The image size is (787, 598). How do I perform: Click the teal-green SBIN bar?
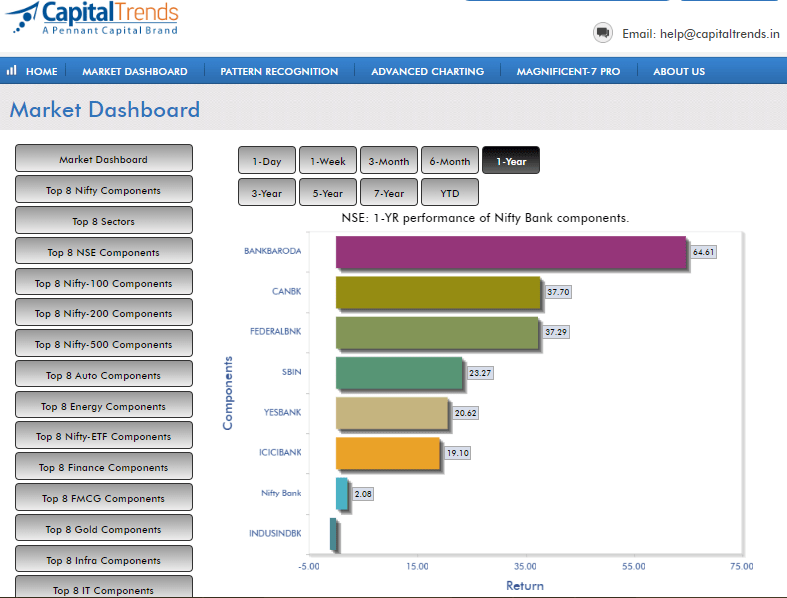click(x=399, y=373)
